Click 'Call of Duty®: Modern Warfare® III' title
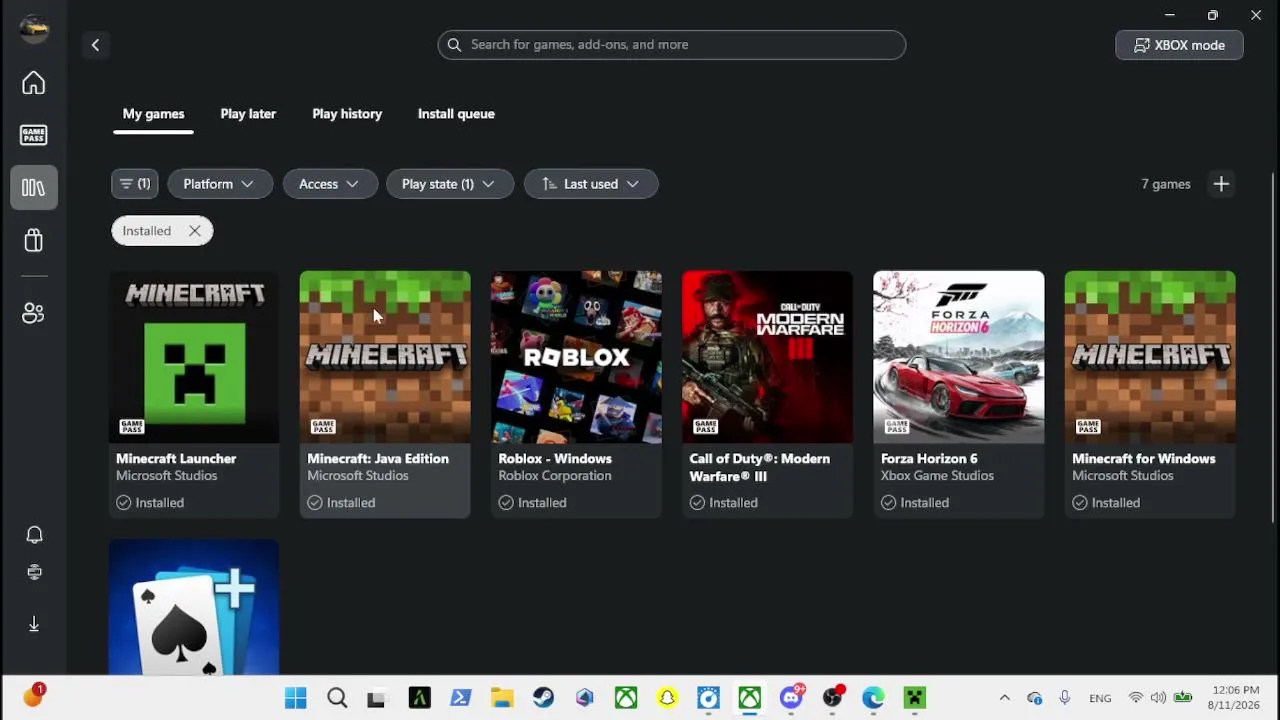The width and height of the screenshot is (1280, 720). coord(760,467)
